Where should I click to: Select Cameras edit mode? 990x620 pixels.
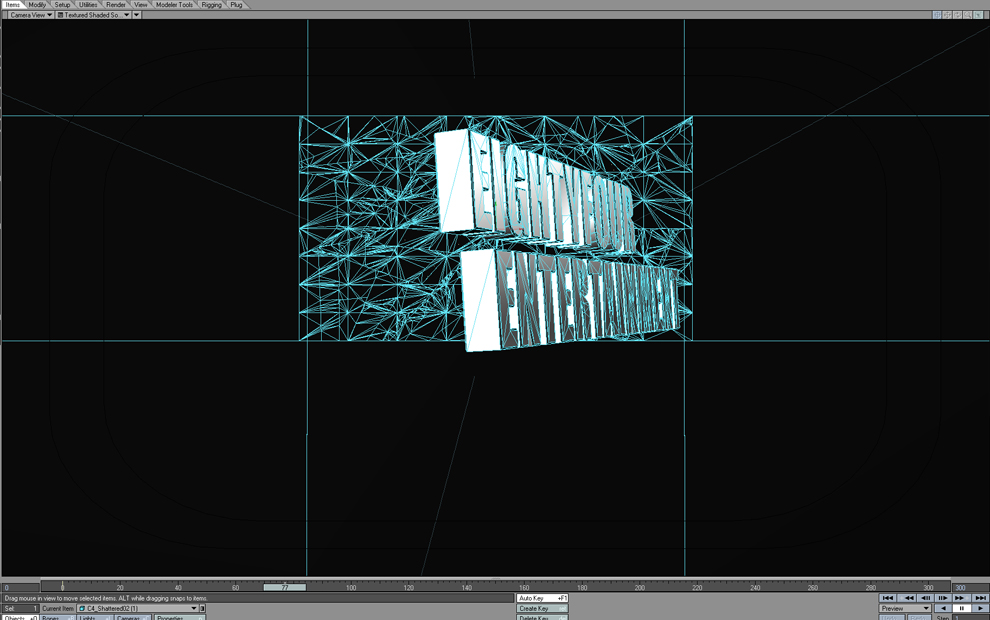click(132, 617)
